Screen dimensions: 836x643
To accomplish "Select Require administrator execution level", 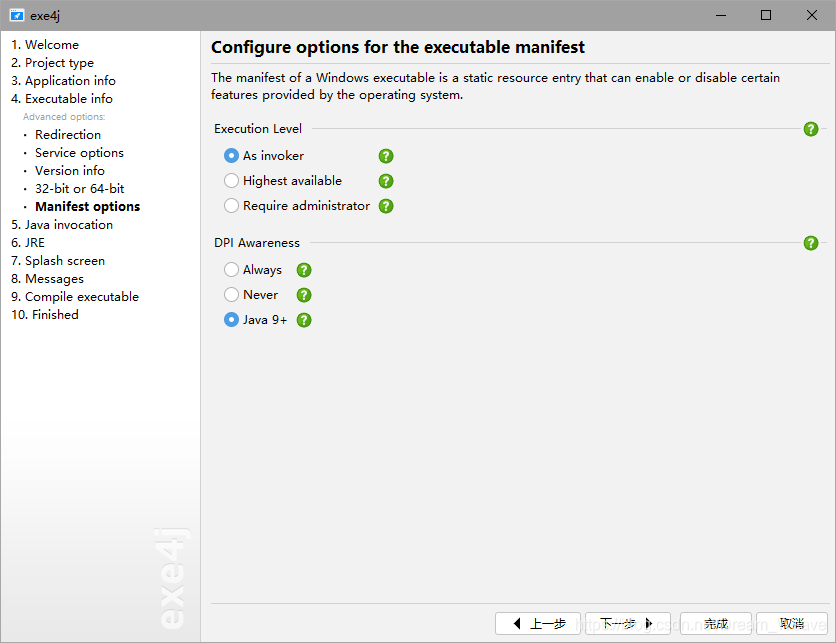I will [232, 206].
